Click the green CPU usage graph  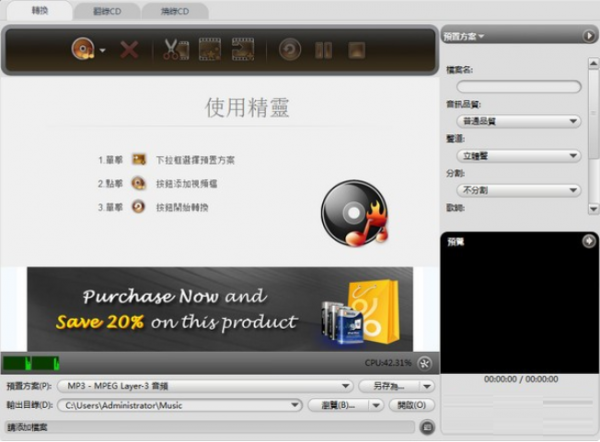pyautogui.click(x=31, y=363)
